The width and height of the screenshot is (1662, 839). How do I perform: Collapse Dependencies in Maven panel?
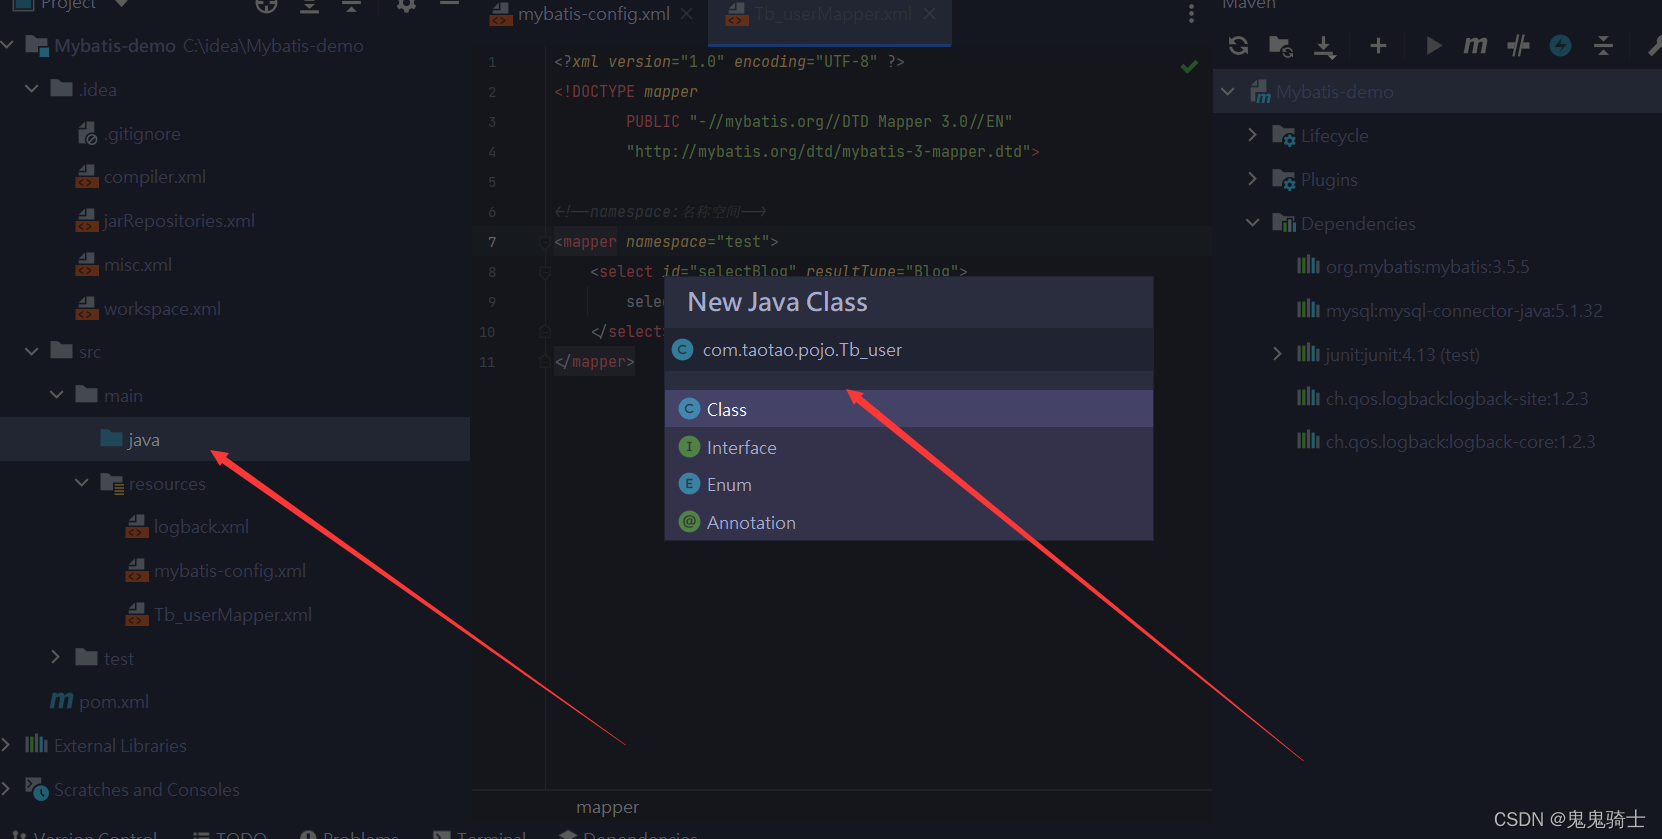(x=1253, y=222)
